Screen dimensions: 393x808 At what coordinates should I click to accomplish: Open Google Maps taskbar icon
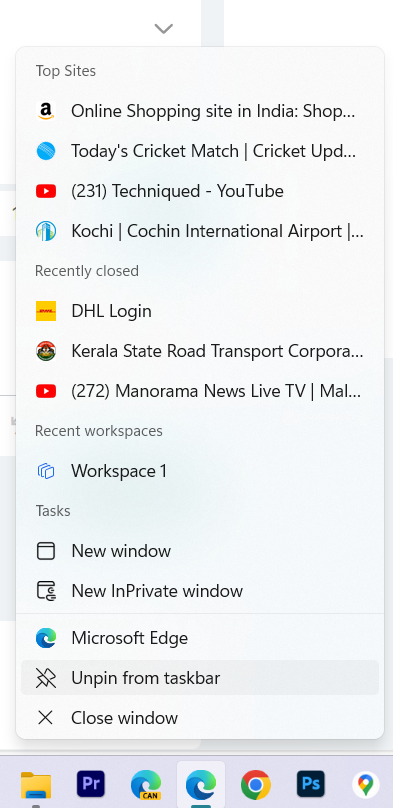click(366, 785)
